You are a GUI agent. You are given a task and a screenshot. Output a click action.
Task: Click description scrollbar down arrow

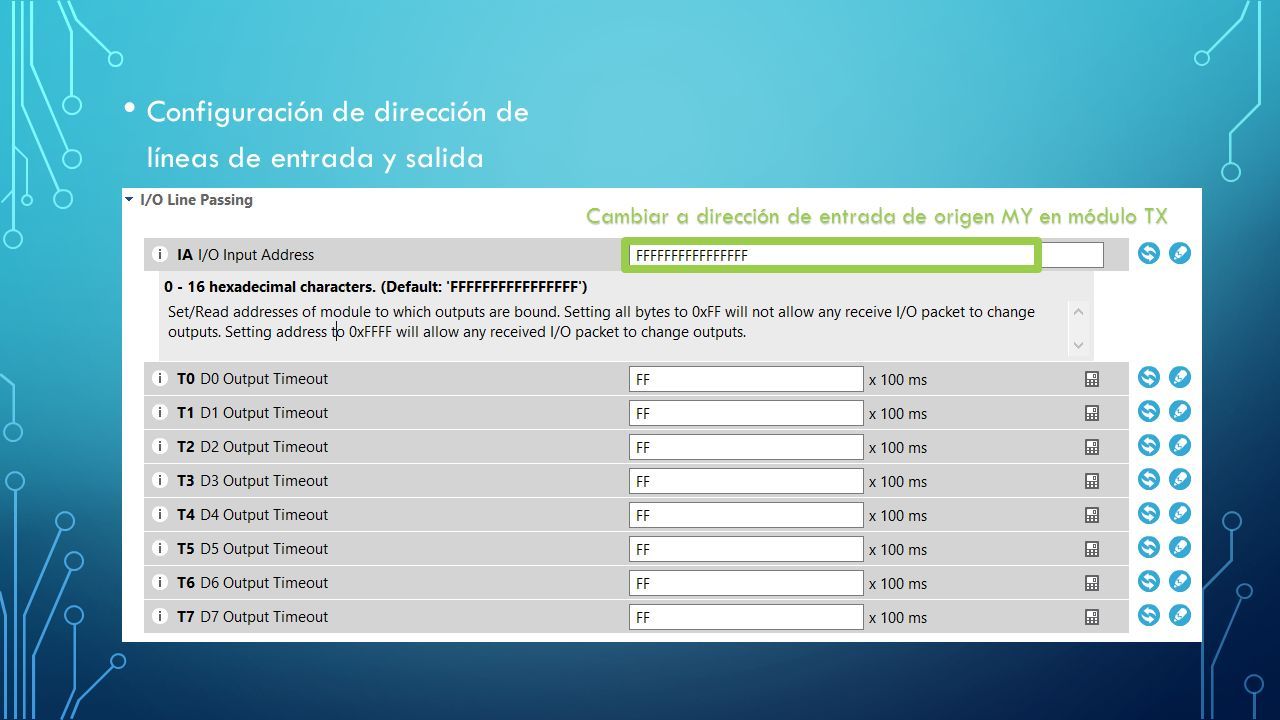(1078, 345)
